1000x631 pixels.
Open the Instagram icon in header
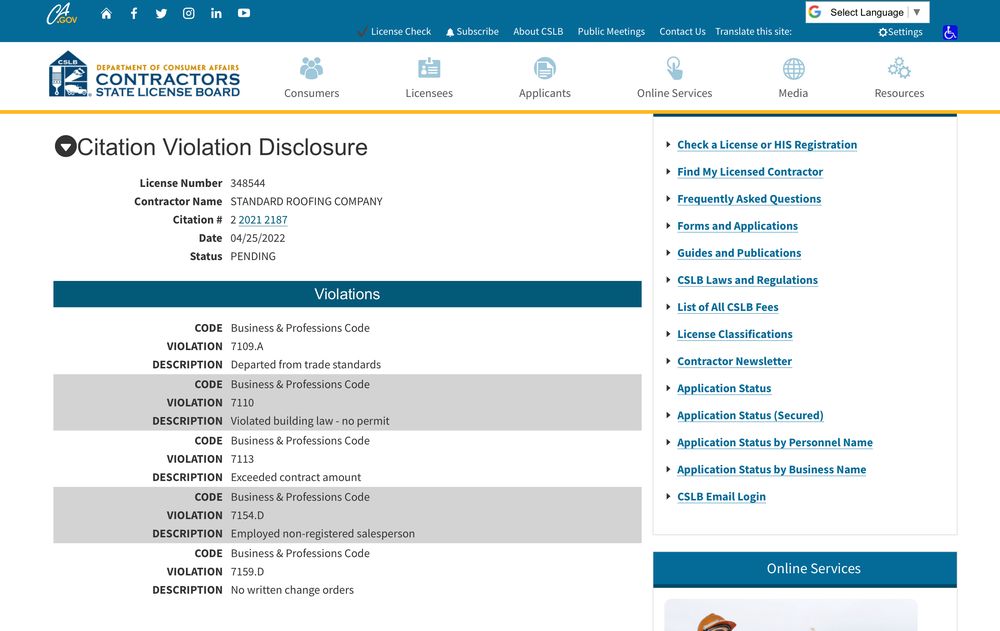pyautogui.click(x=189, y=14)
